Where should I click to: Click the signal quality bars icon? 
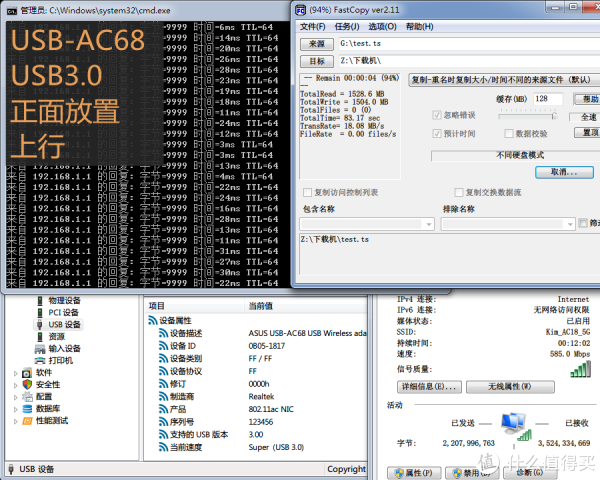(x=580, y=369)
